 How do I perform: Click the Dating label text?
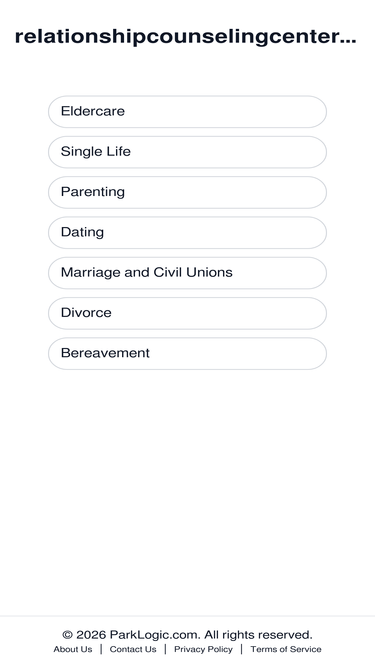tap(82, 232)
